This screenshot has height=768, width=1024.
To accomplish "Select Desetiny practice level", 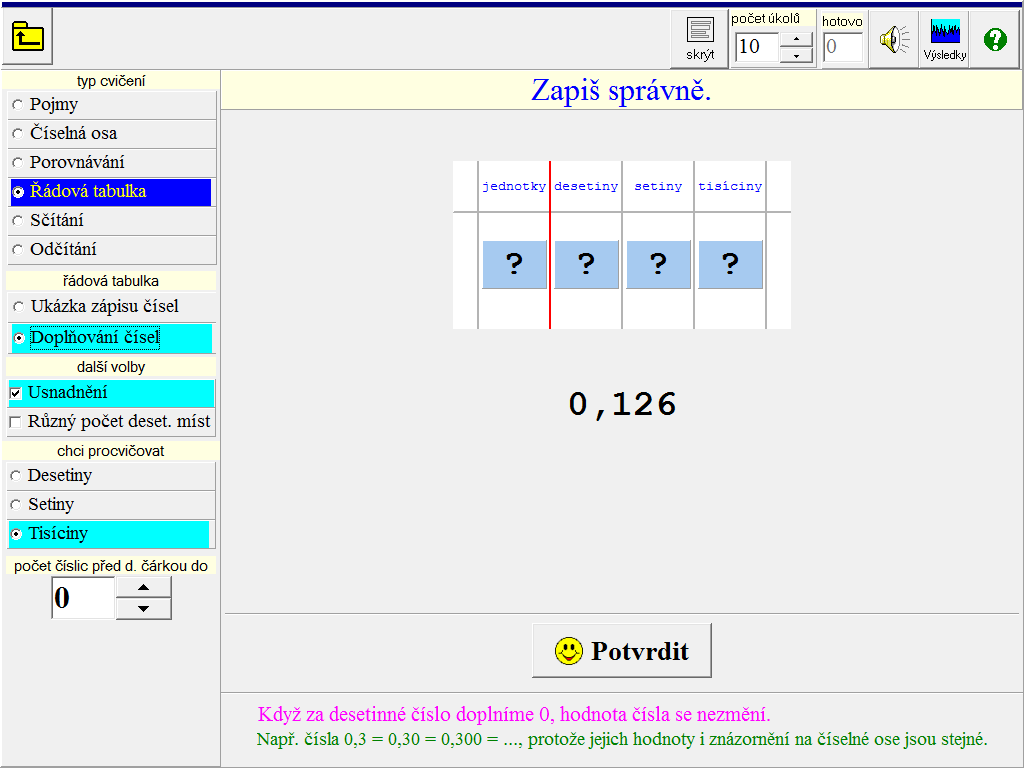I will coord(112,475).
